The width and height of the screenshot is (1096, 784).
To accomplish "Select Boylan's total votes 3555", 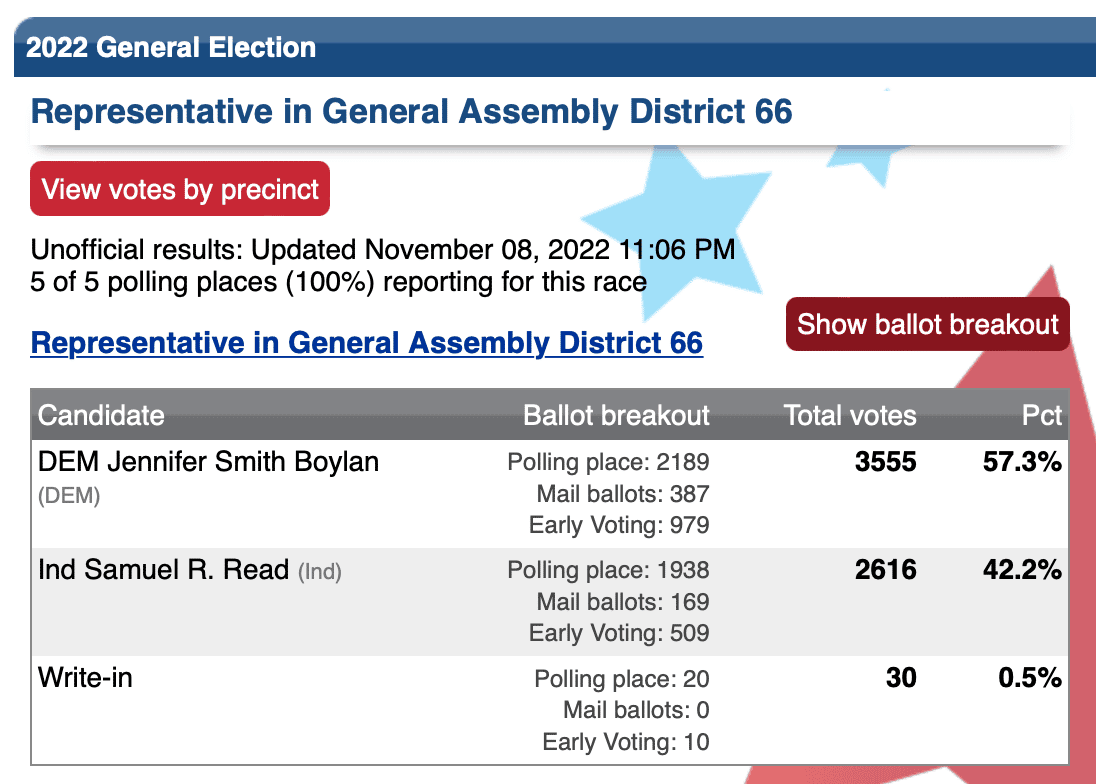I will 885,462.
